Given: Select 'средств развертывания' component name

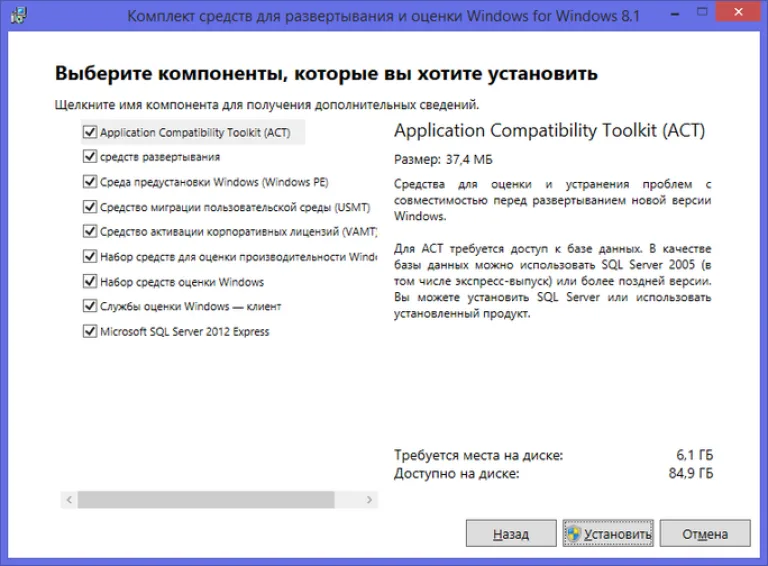Looking at the screenshot, I should [160, 157].
